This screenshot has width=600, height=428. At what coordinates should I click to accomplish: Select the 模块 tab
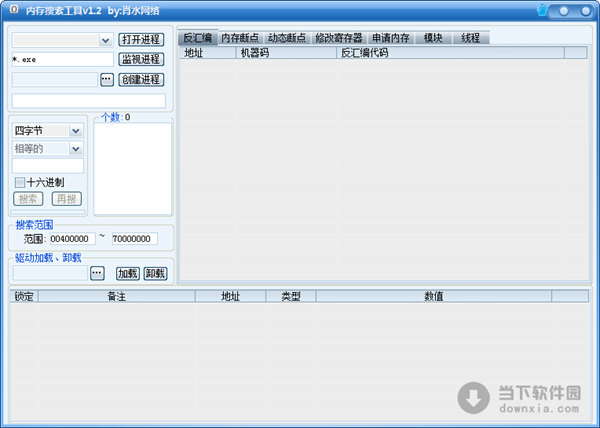tap(433, 38)
